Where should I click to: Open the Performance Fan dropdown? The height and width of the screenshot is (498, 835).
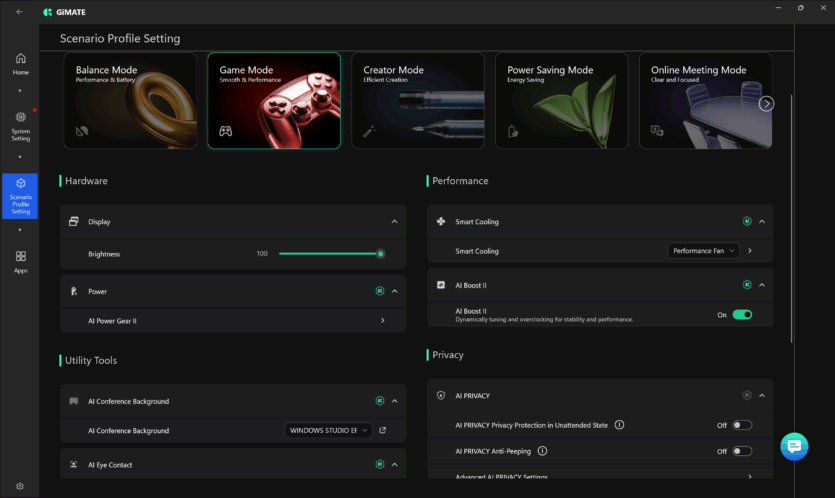[x=703, y=251]
